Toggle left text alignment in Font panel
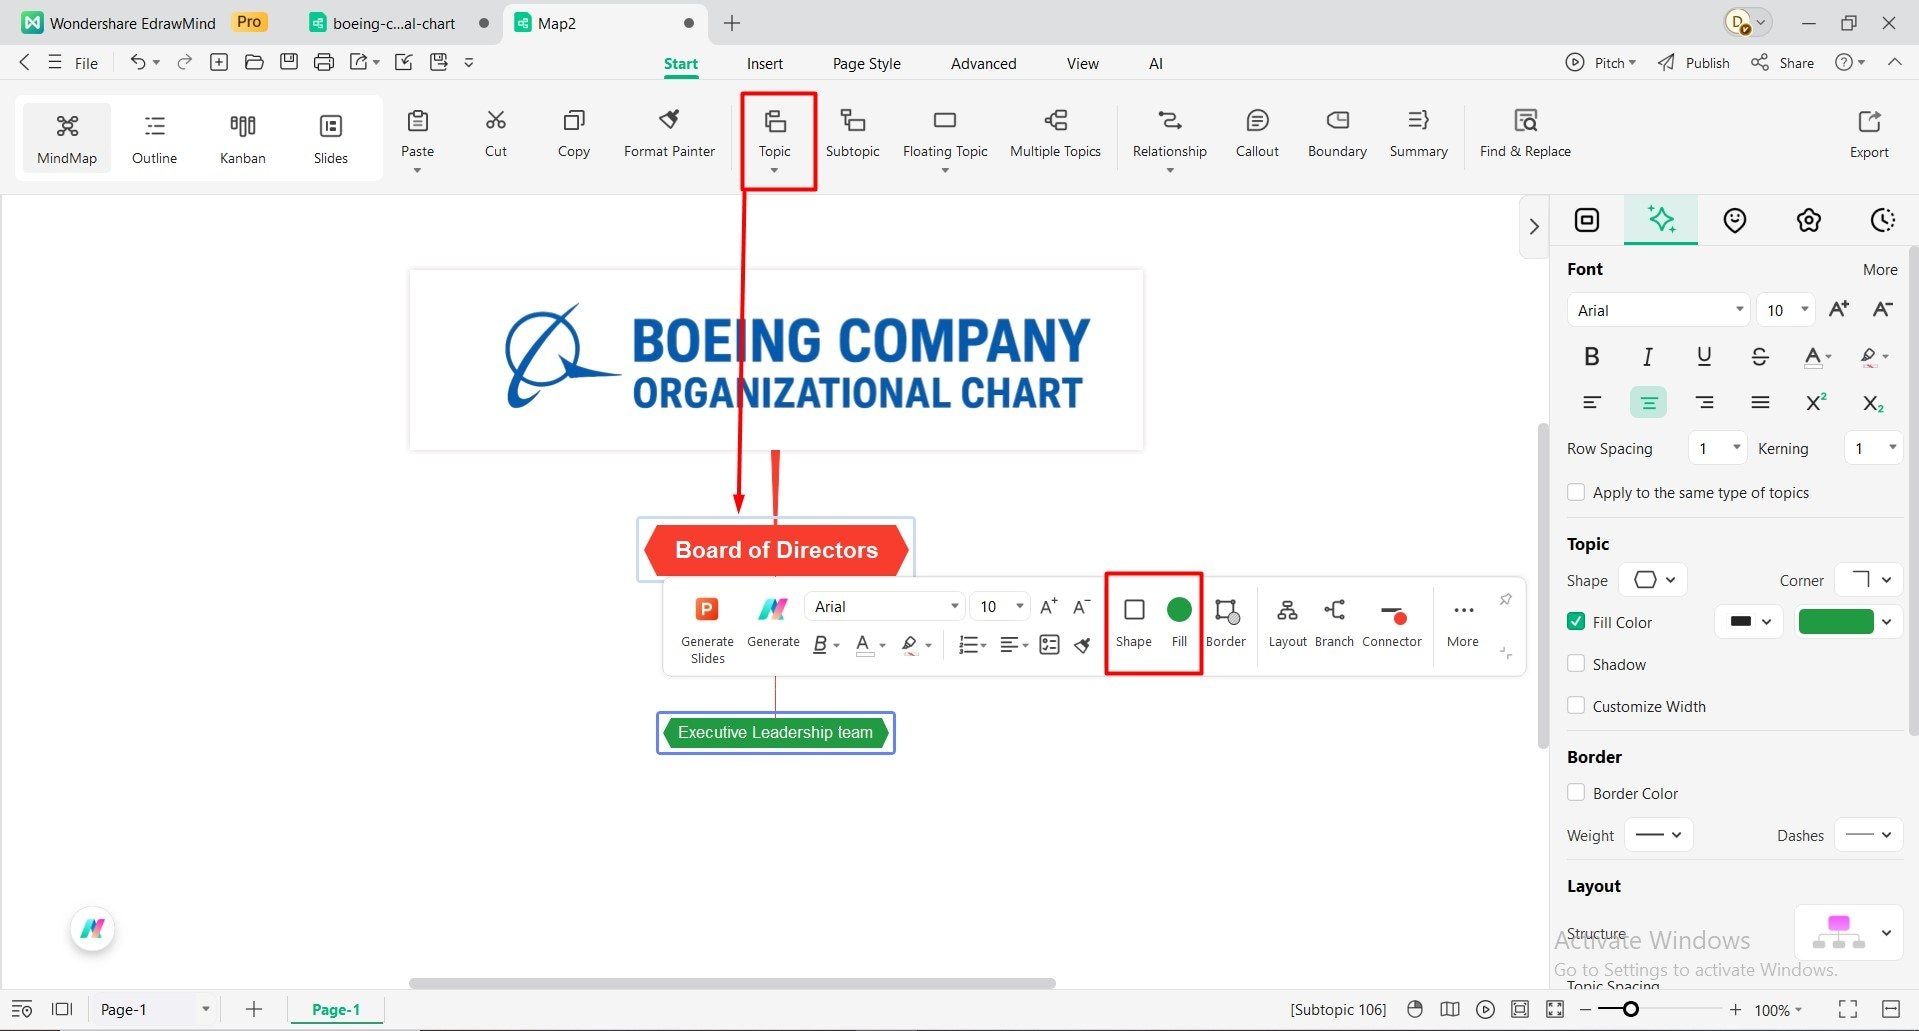This screenshot has width=1919, height=1031. (1592, 403)
